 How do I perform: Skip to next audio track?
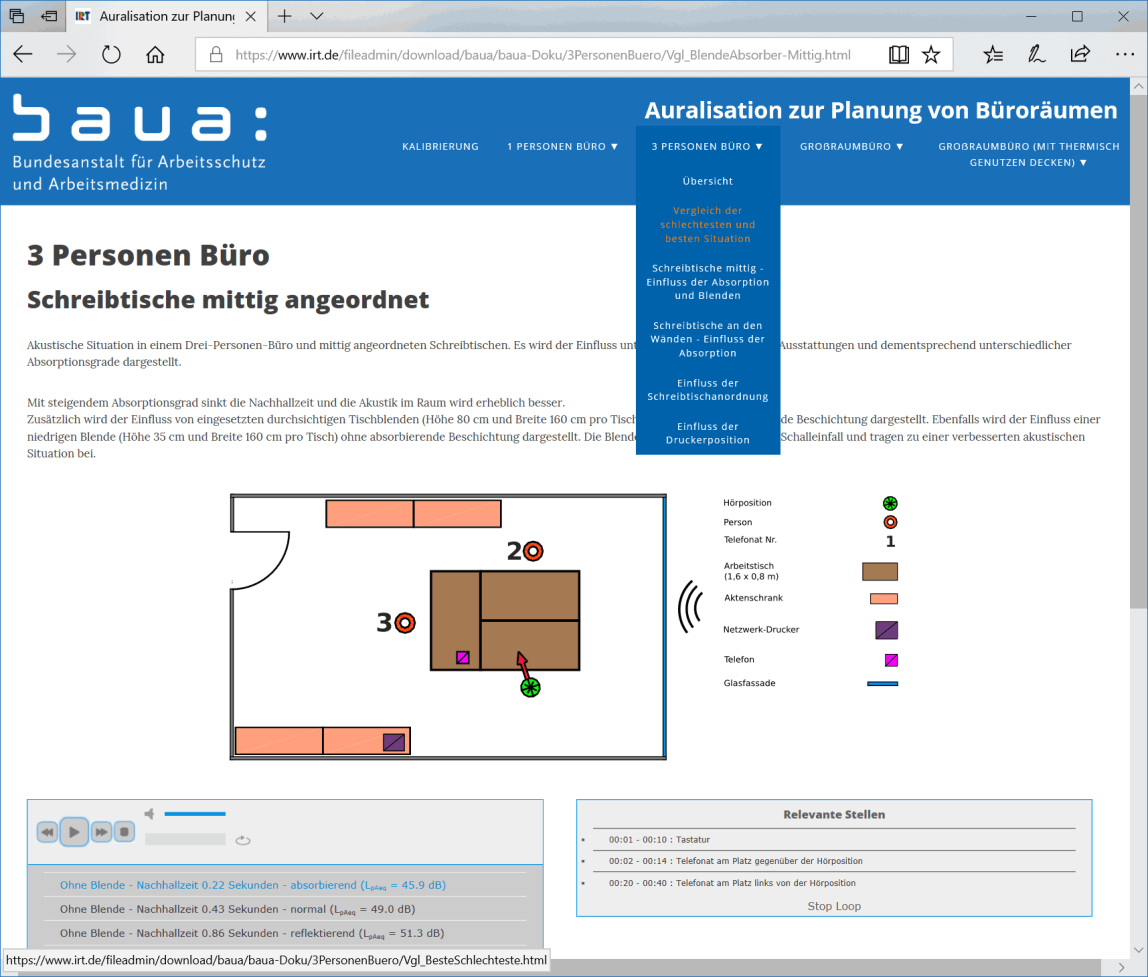101,832
